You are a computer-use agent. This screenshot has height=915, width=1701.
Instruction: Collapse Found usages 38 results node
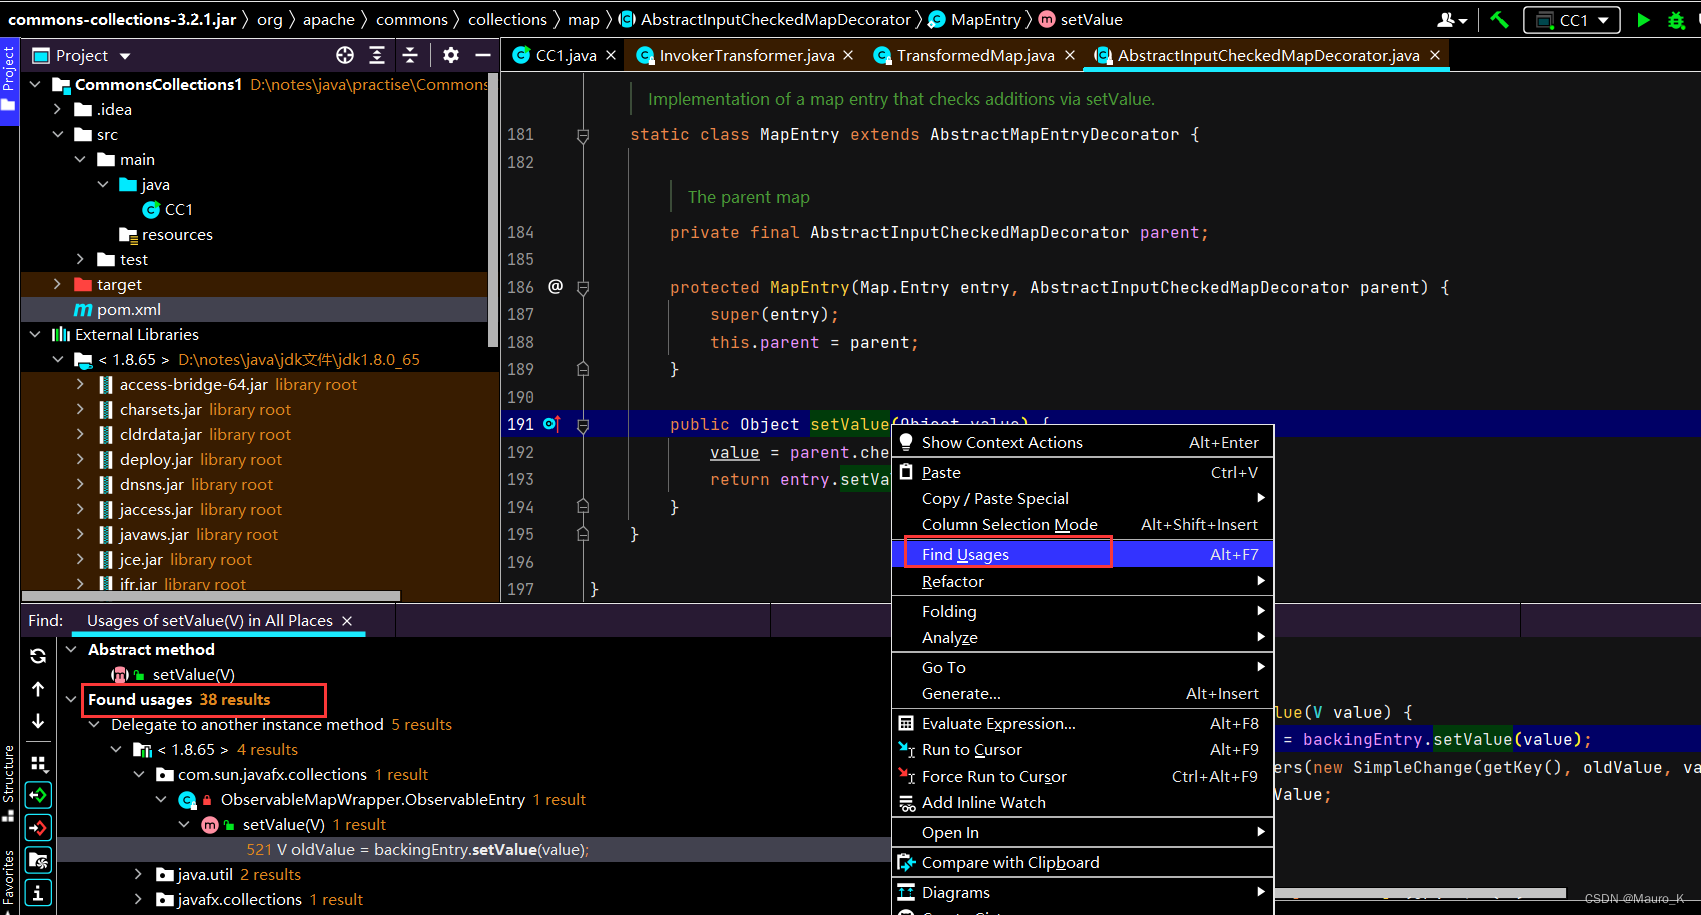click(x=71, y=699)
